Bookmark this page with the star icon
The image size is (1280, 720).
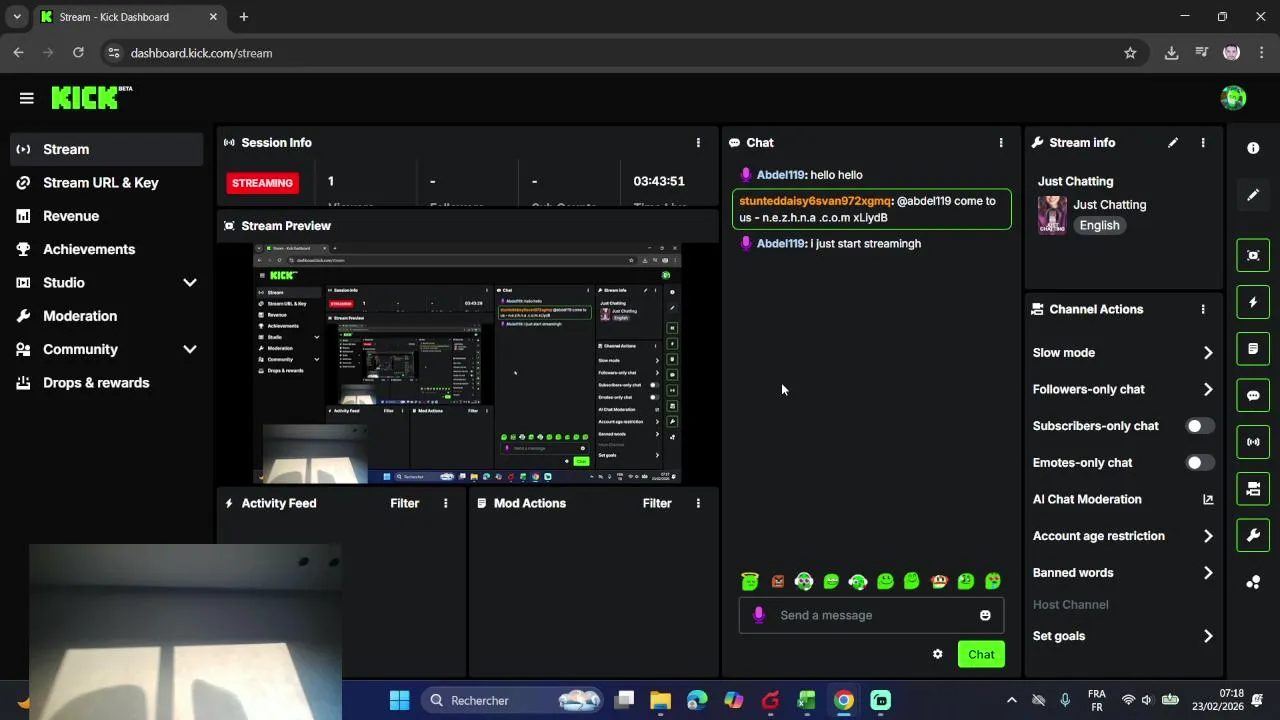coord(1130,53)
